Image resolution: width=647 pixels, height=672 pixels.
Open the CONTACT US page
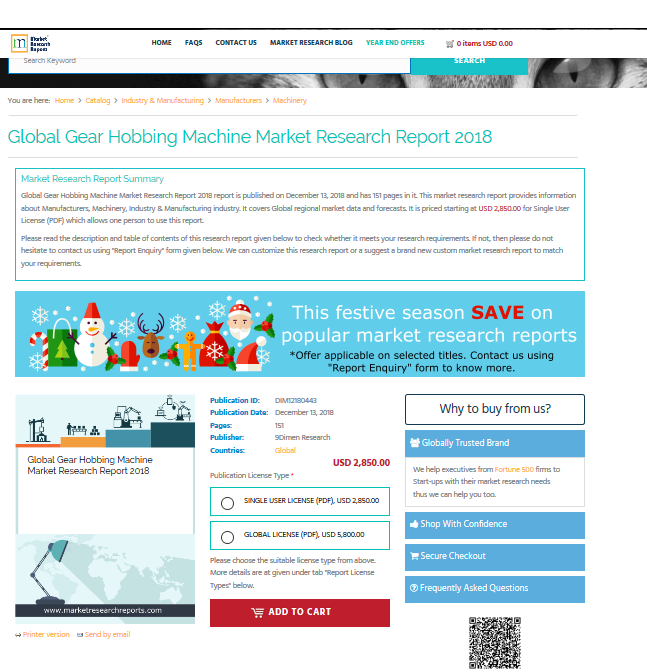236,42
